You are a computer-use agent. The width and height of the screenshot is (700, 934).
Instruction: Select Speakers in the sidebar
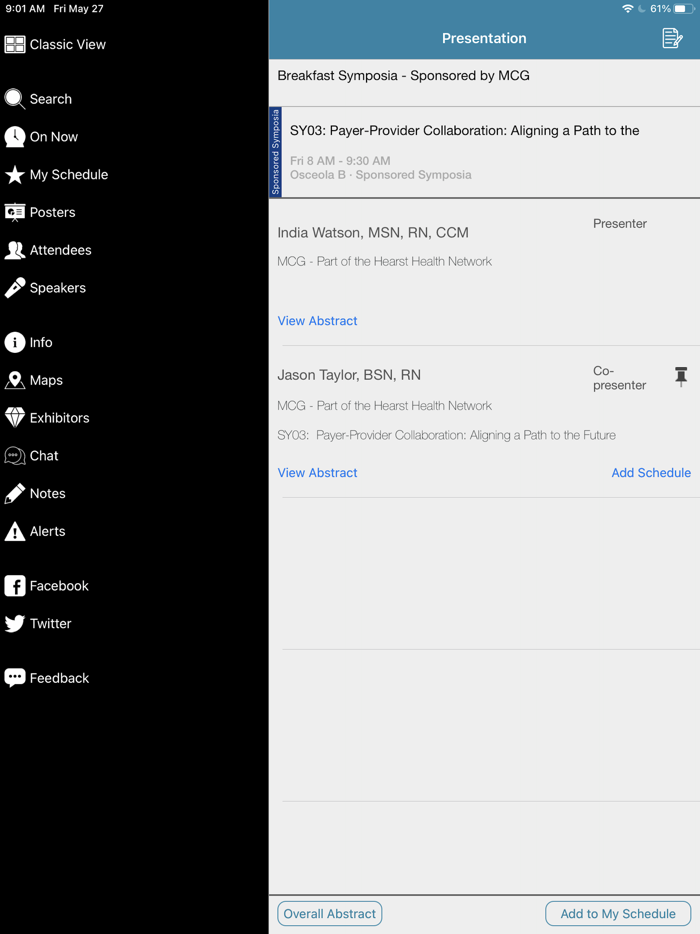pyautogui.click(x=57, y=288)
